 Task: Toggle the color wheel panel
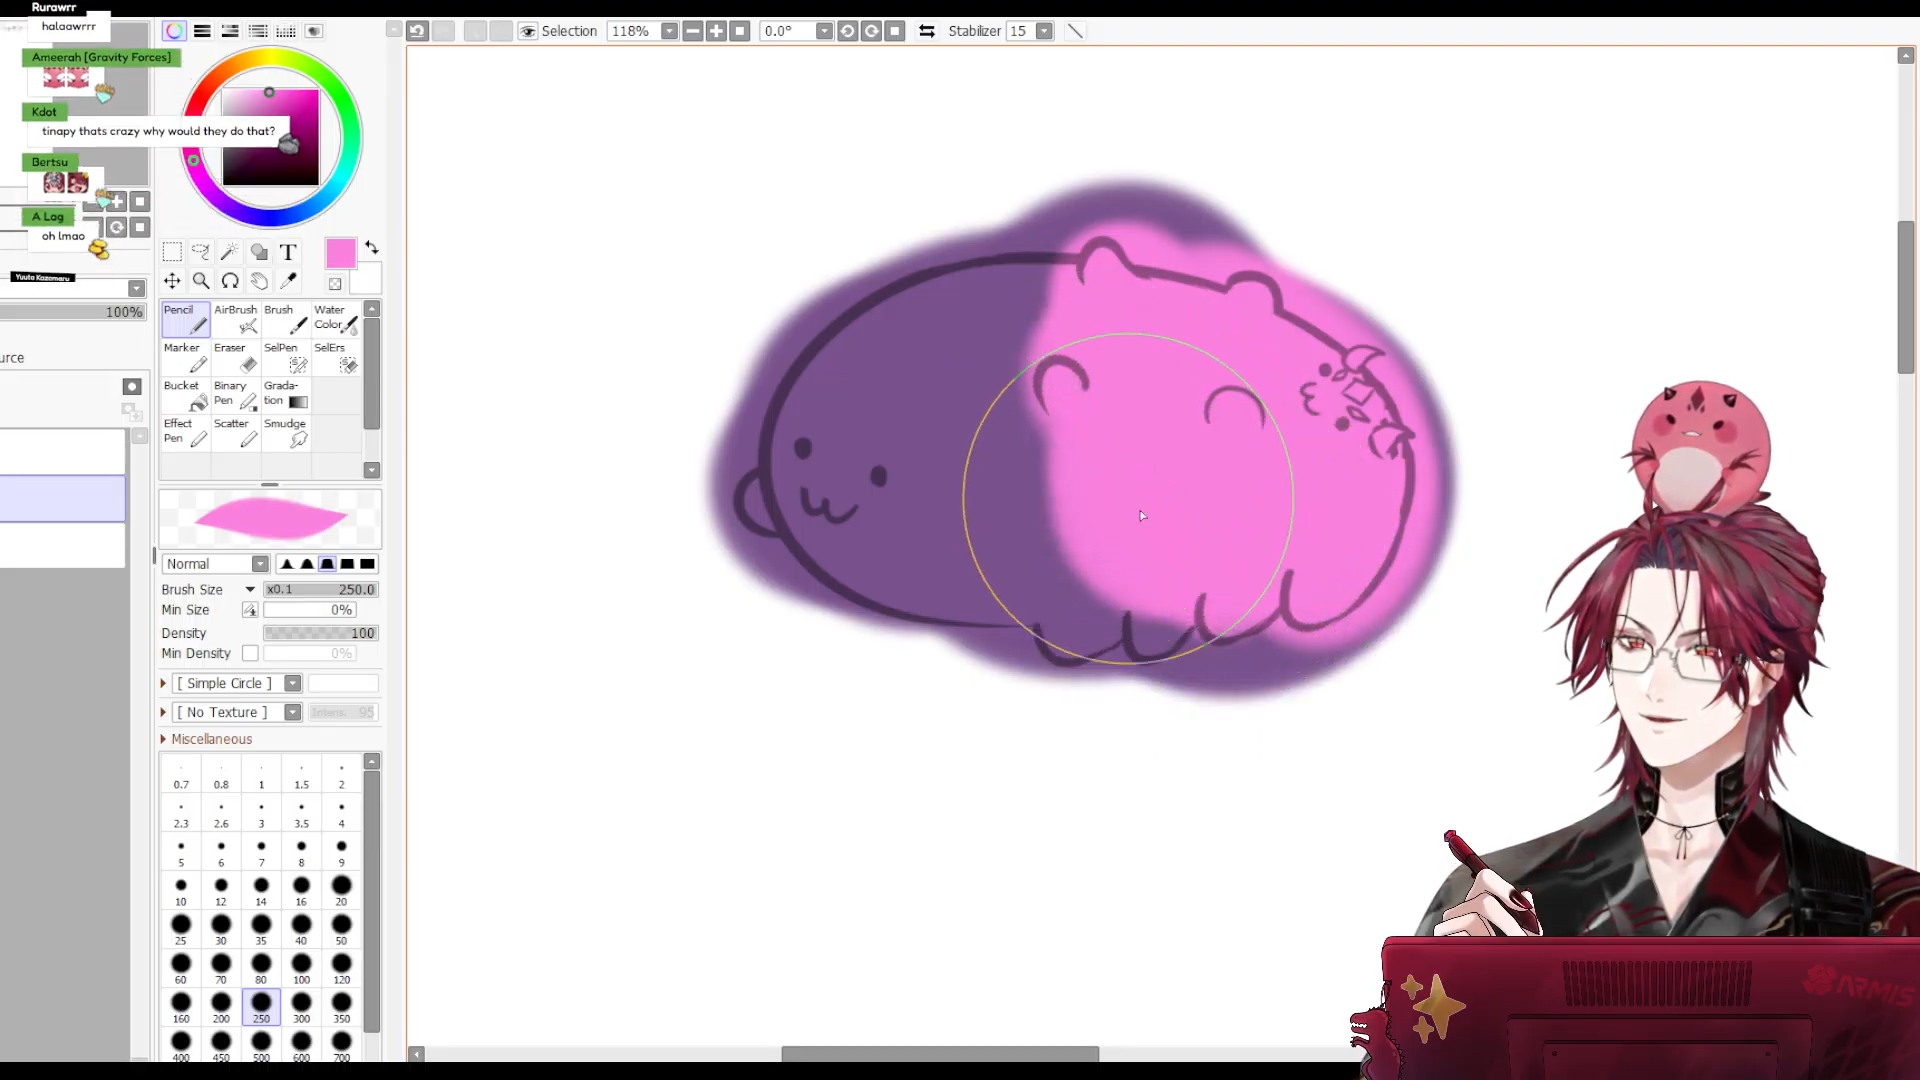click(x=174, y=31)
